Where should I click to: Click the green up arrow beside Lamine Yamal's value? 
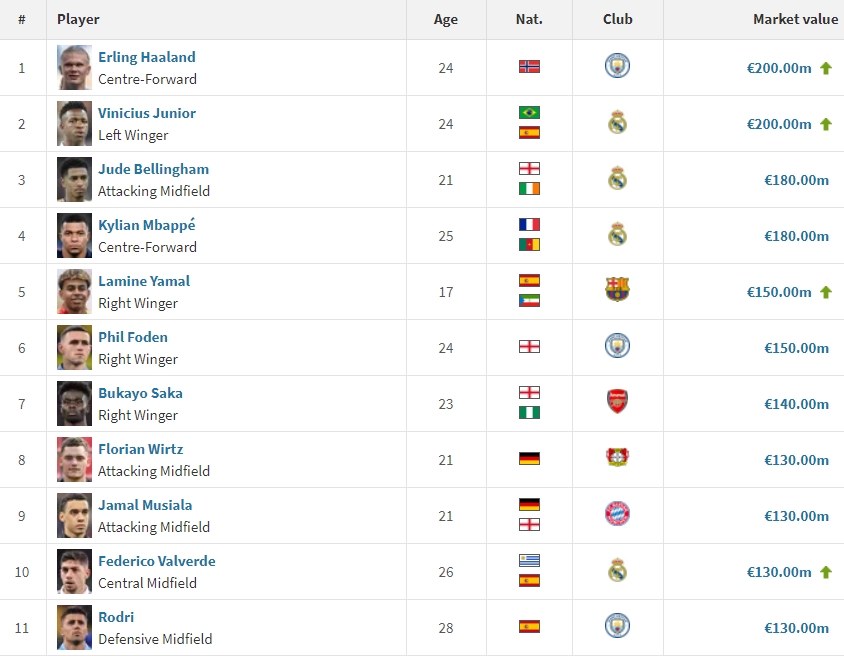pyautogui.click(x=826, y=292)
